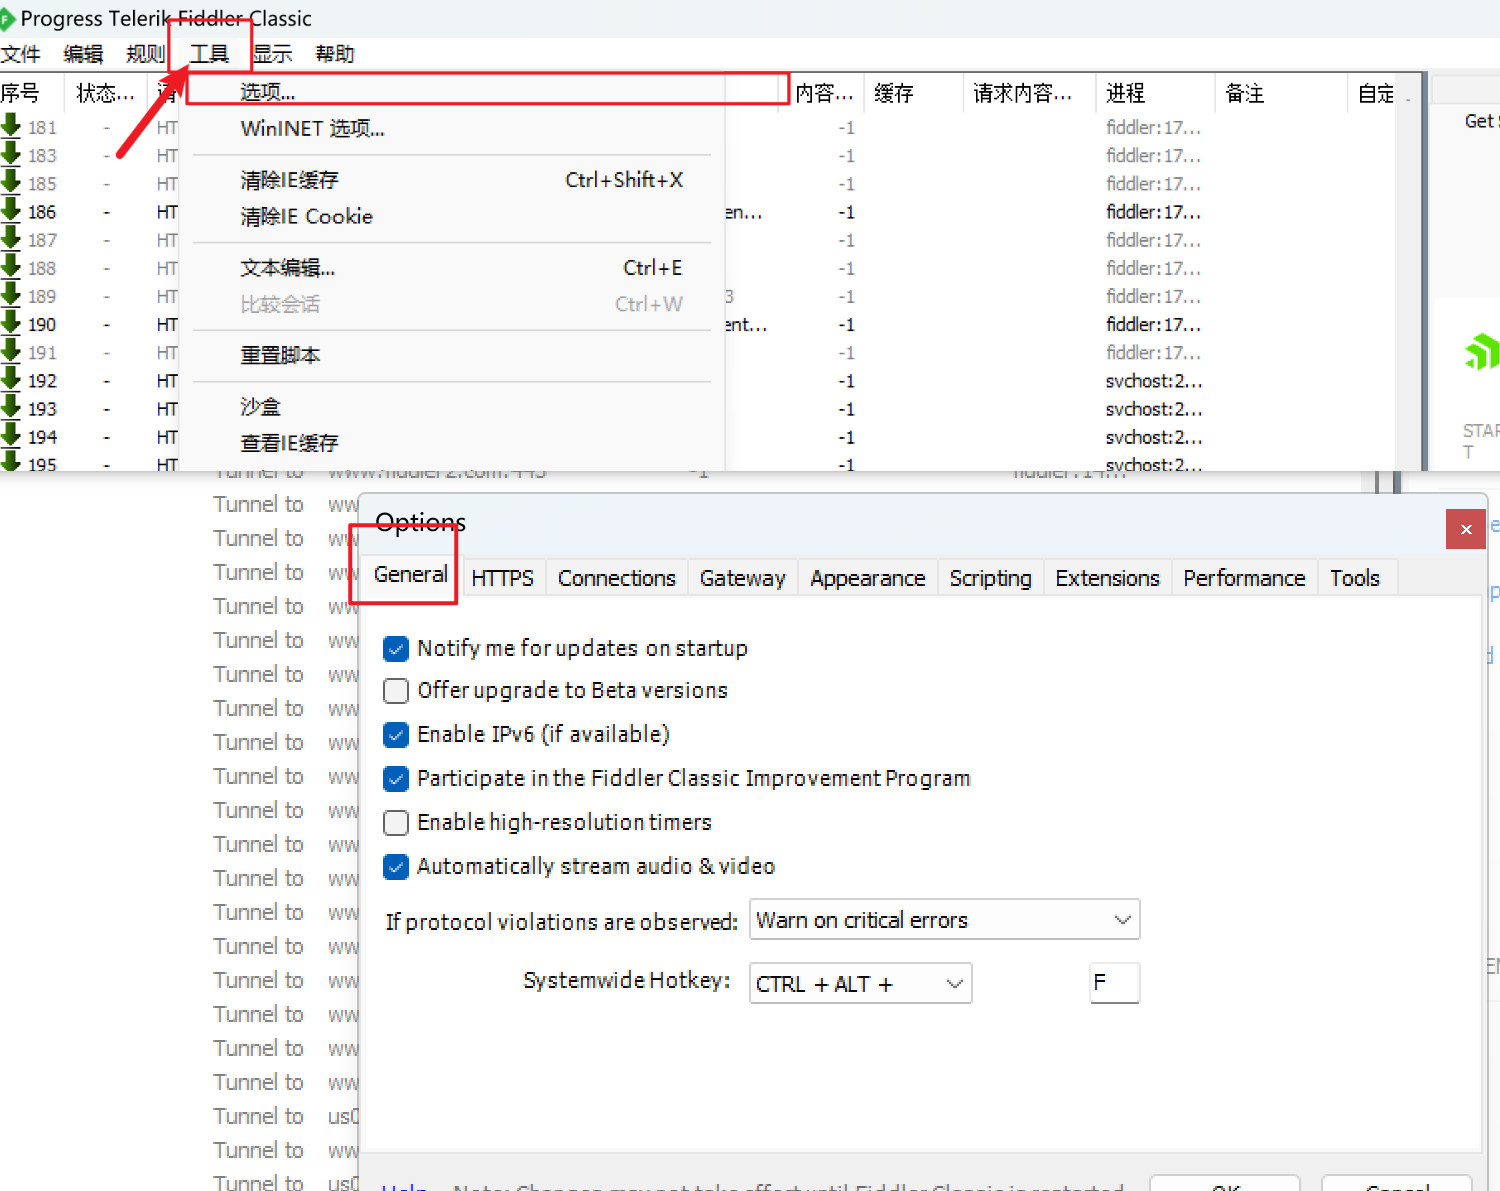Click the 序号 column header
The height and width of the screenshot is (1191, 1500).
tap(32, 93)
